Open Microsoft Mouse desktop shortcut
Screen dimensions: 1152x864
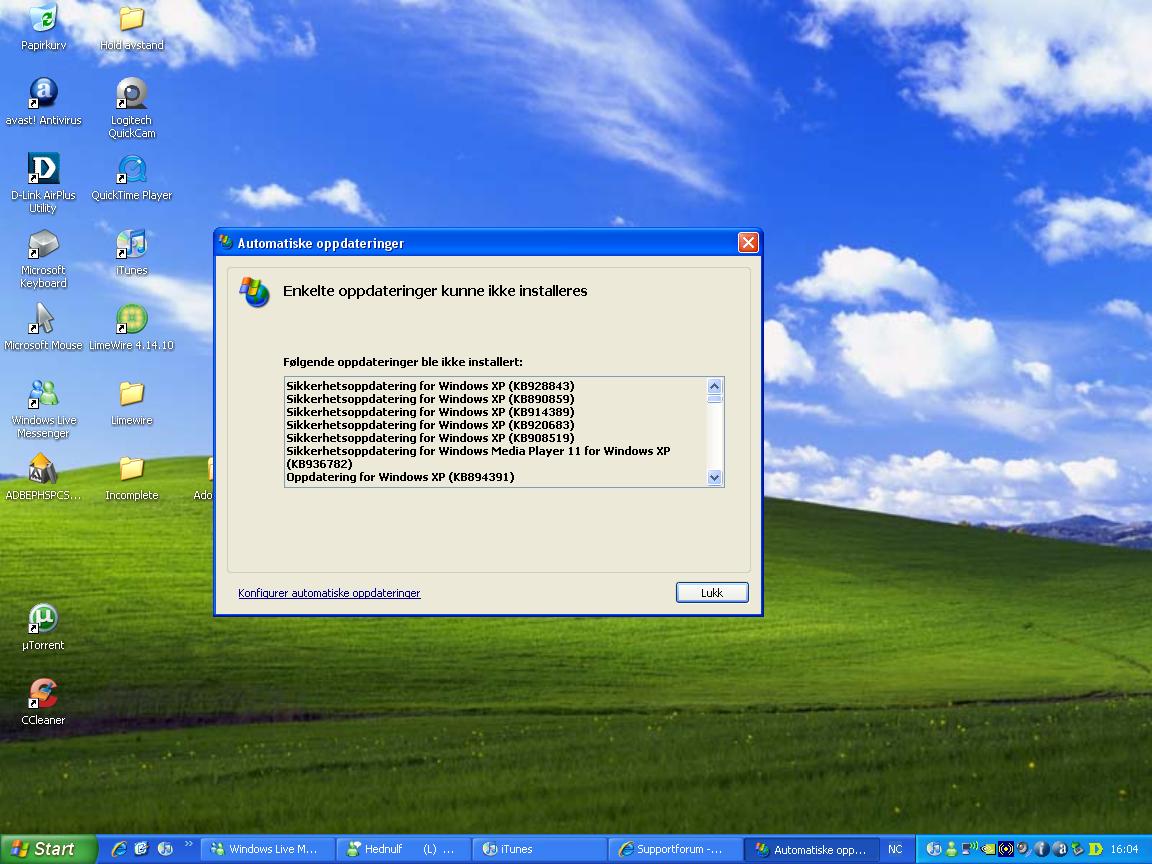(x=43, y=327)
